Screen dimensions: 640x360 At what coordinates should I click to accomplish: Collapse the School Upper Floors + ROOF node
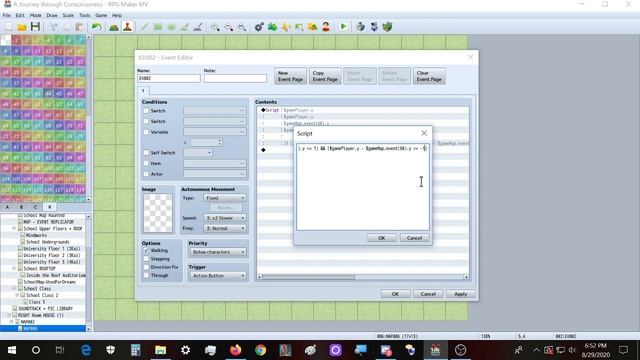click(x=14, y=229)
